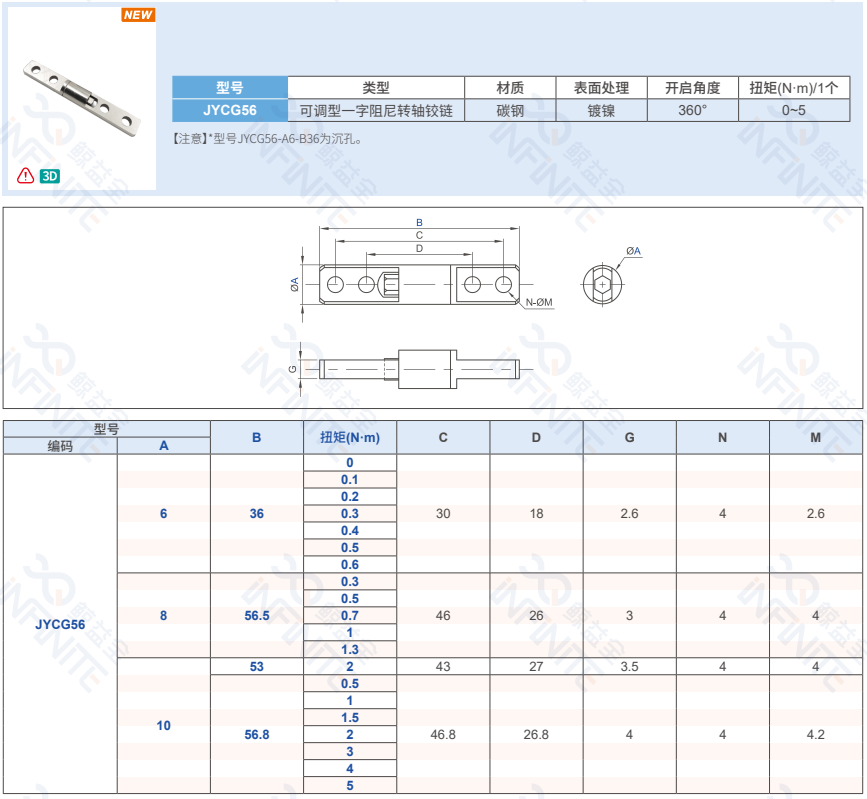The image size is (867, 799).
Task: Select torque value 5
Action: click(x=350, y=785)
